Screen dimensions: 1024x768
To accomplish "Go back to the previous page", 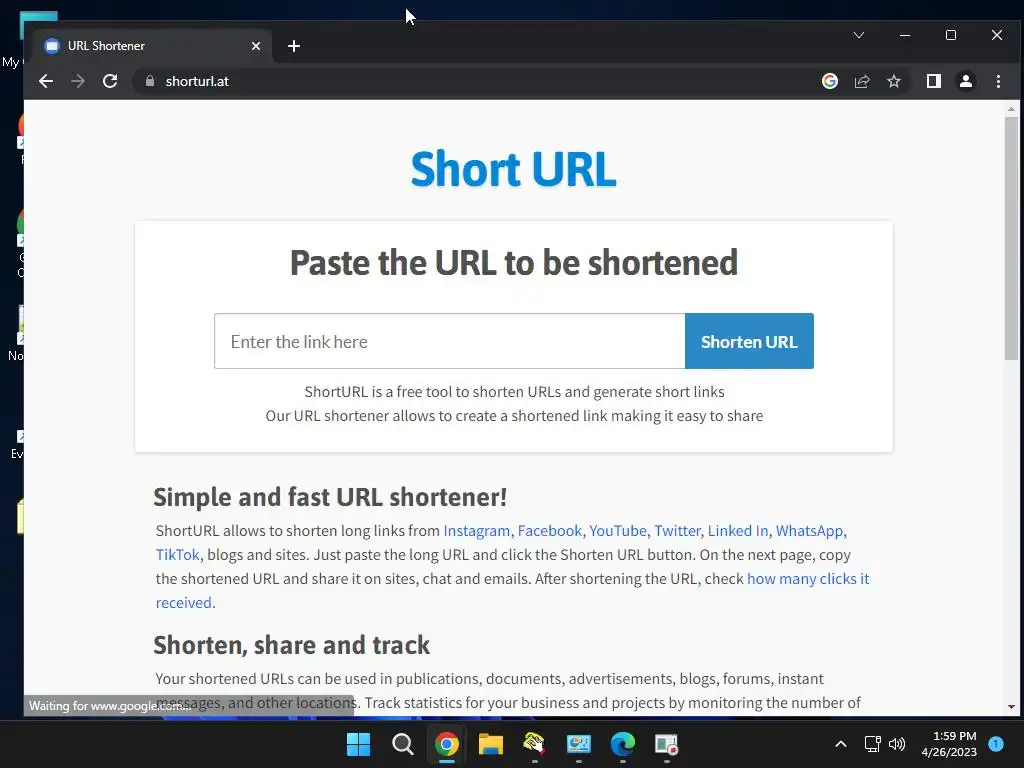I will point(46,81).
